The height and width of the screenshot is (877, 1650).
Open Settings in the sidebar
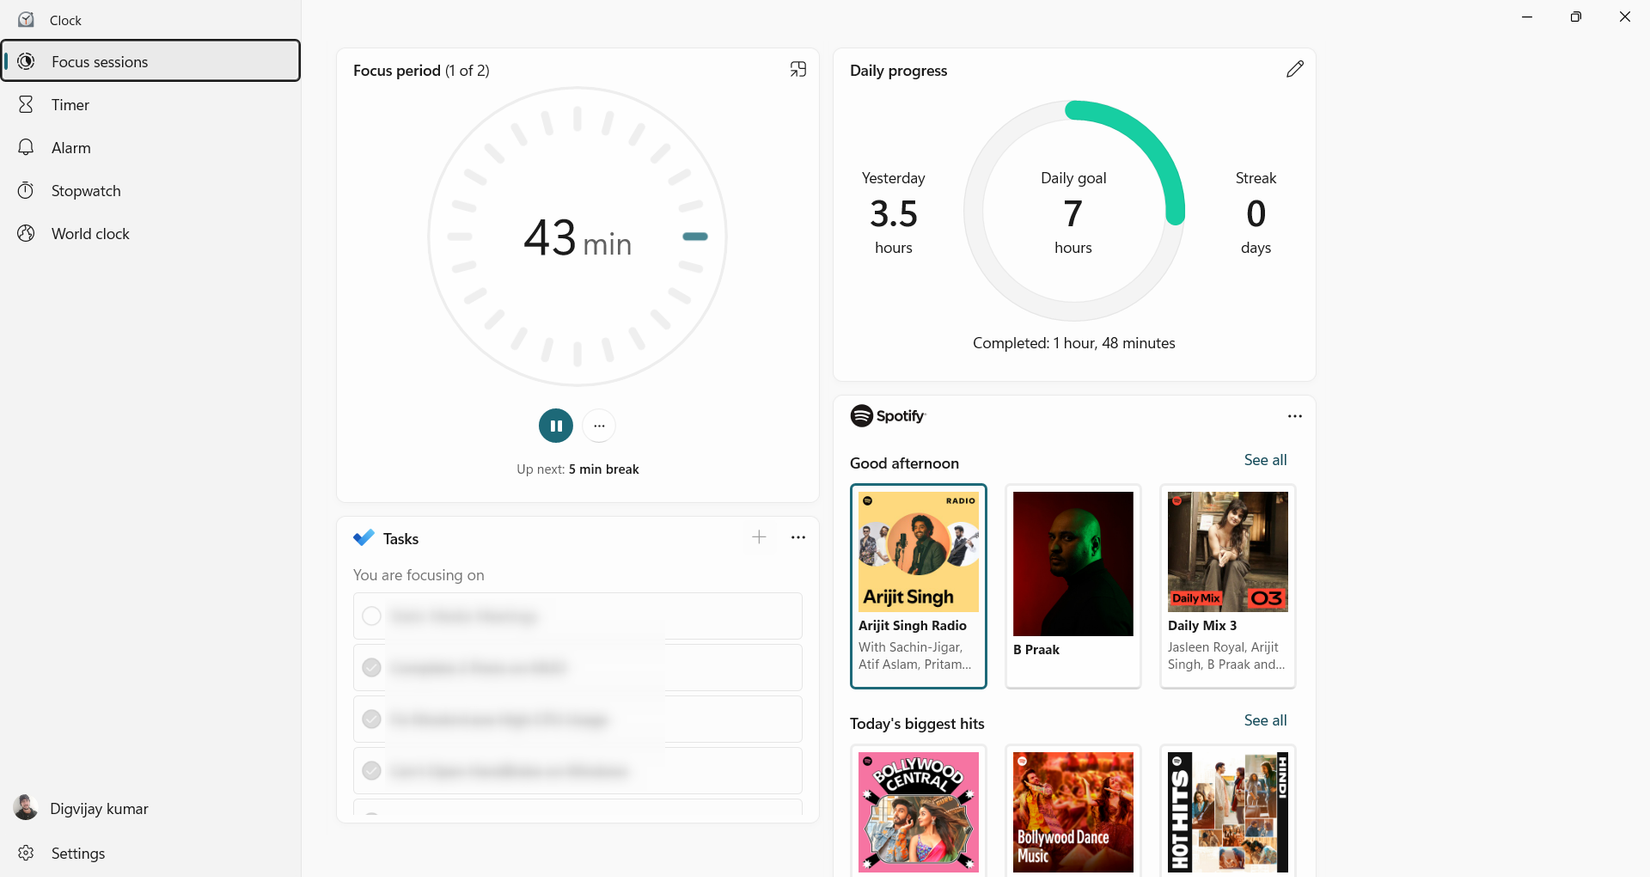(151, 853)
